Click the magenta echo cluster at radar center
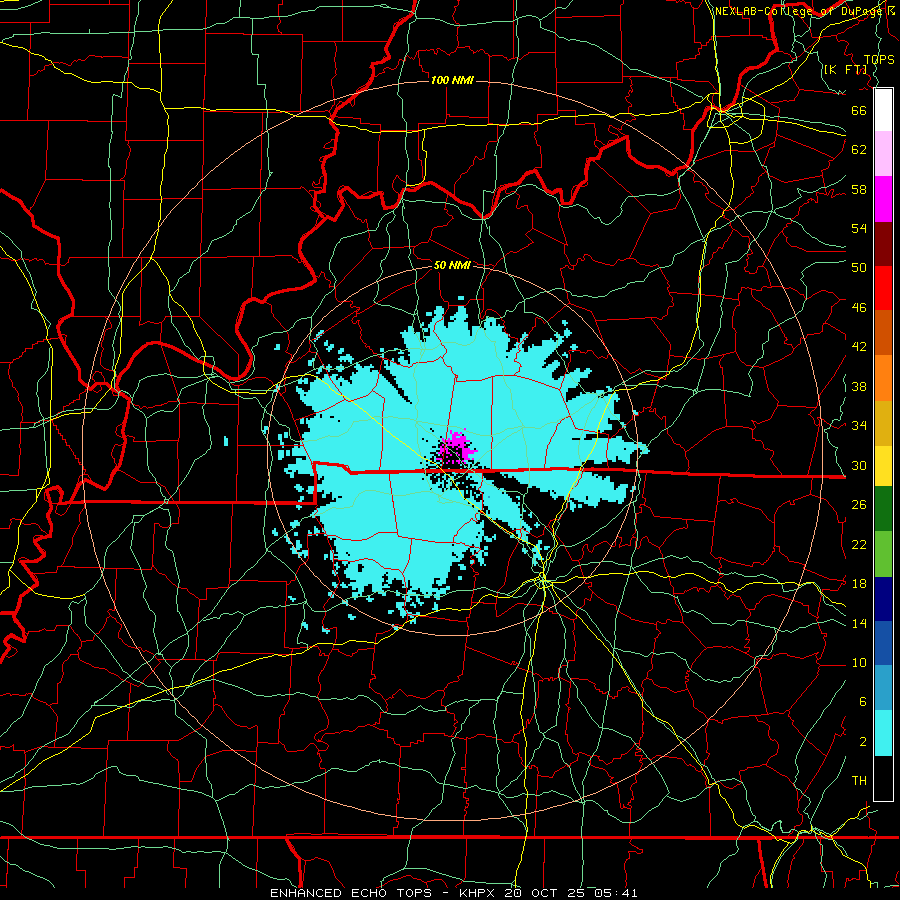 [x=456, y=448]
